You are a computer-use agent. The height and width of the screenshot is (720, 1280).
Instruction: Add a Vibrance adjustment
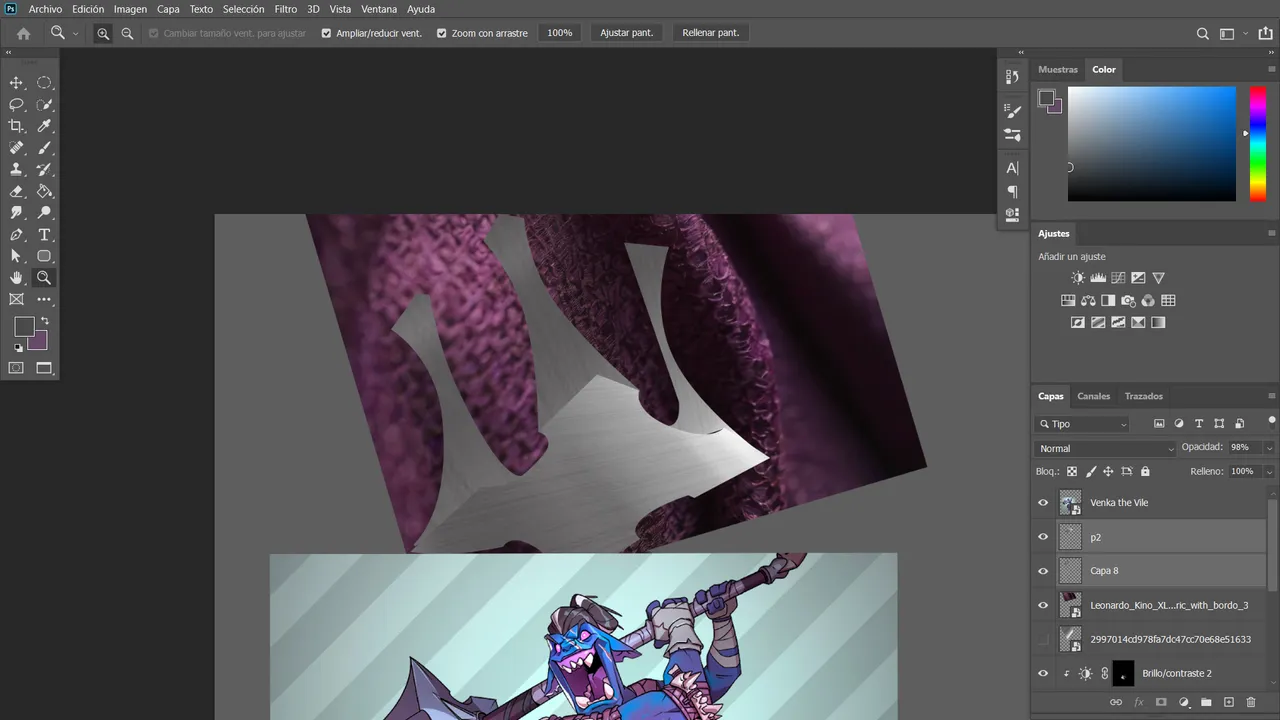(1158, 278)
